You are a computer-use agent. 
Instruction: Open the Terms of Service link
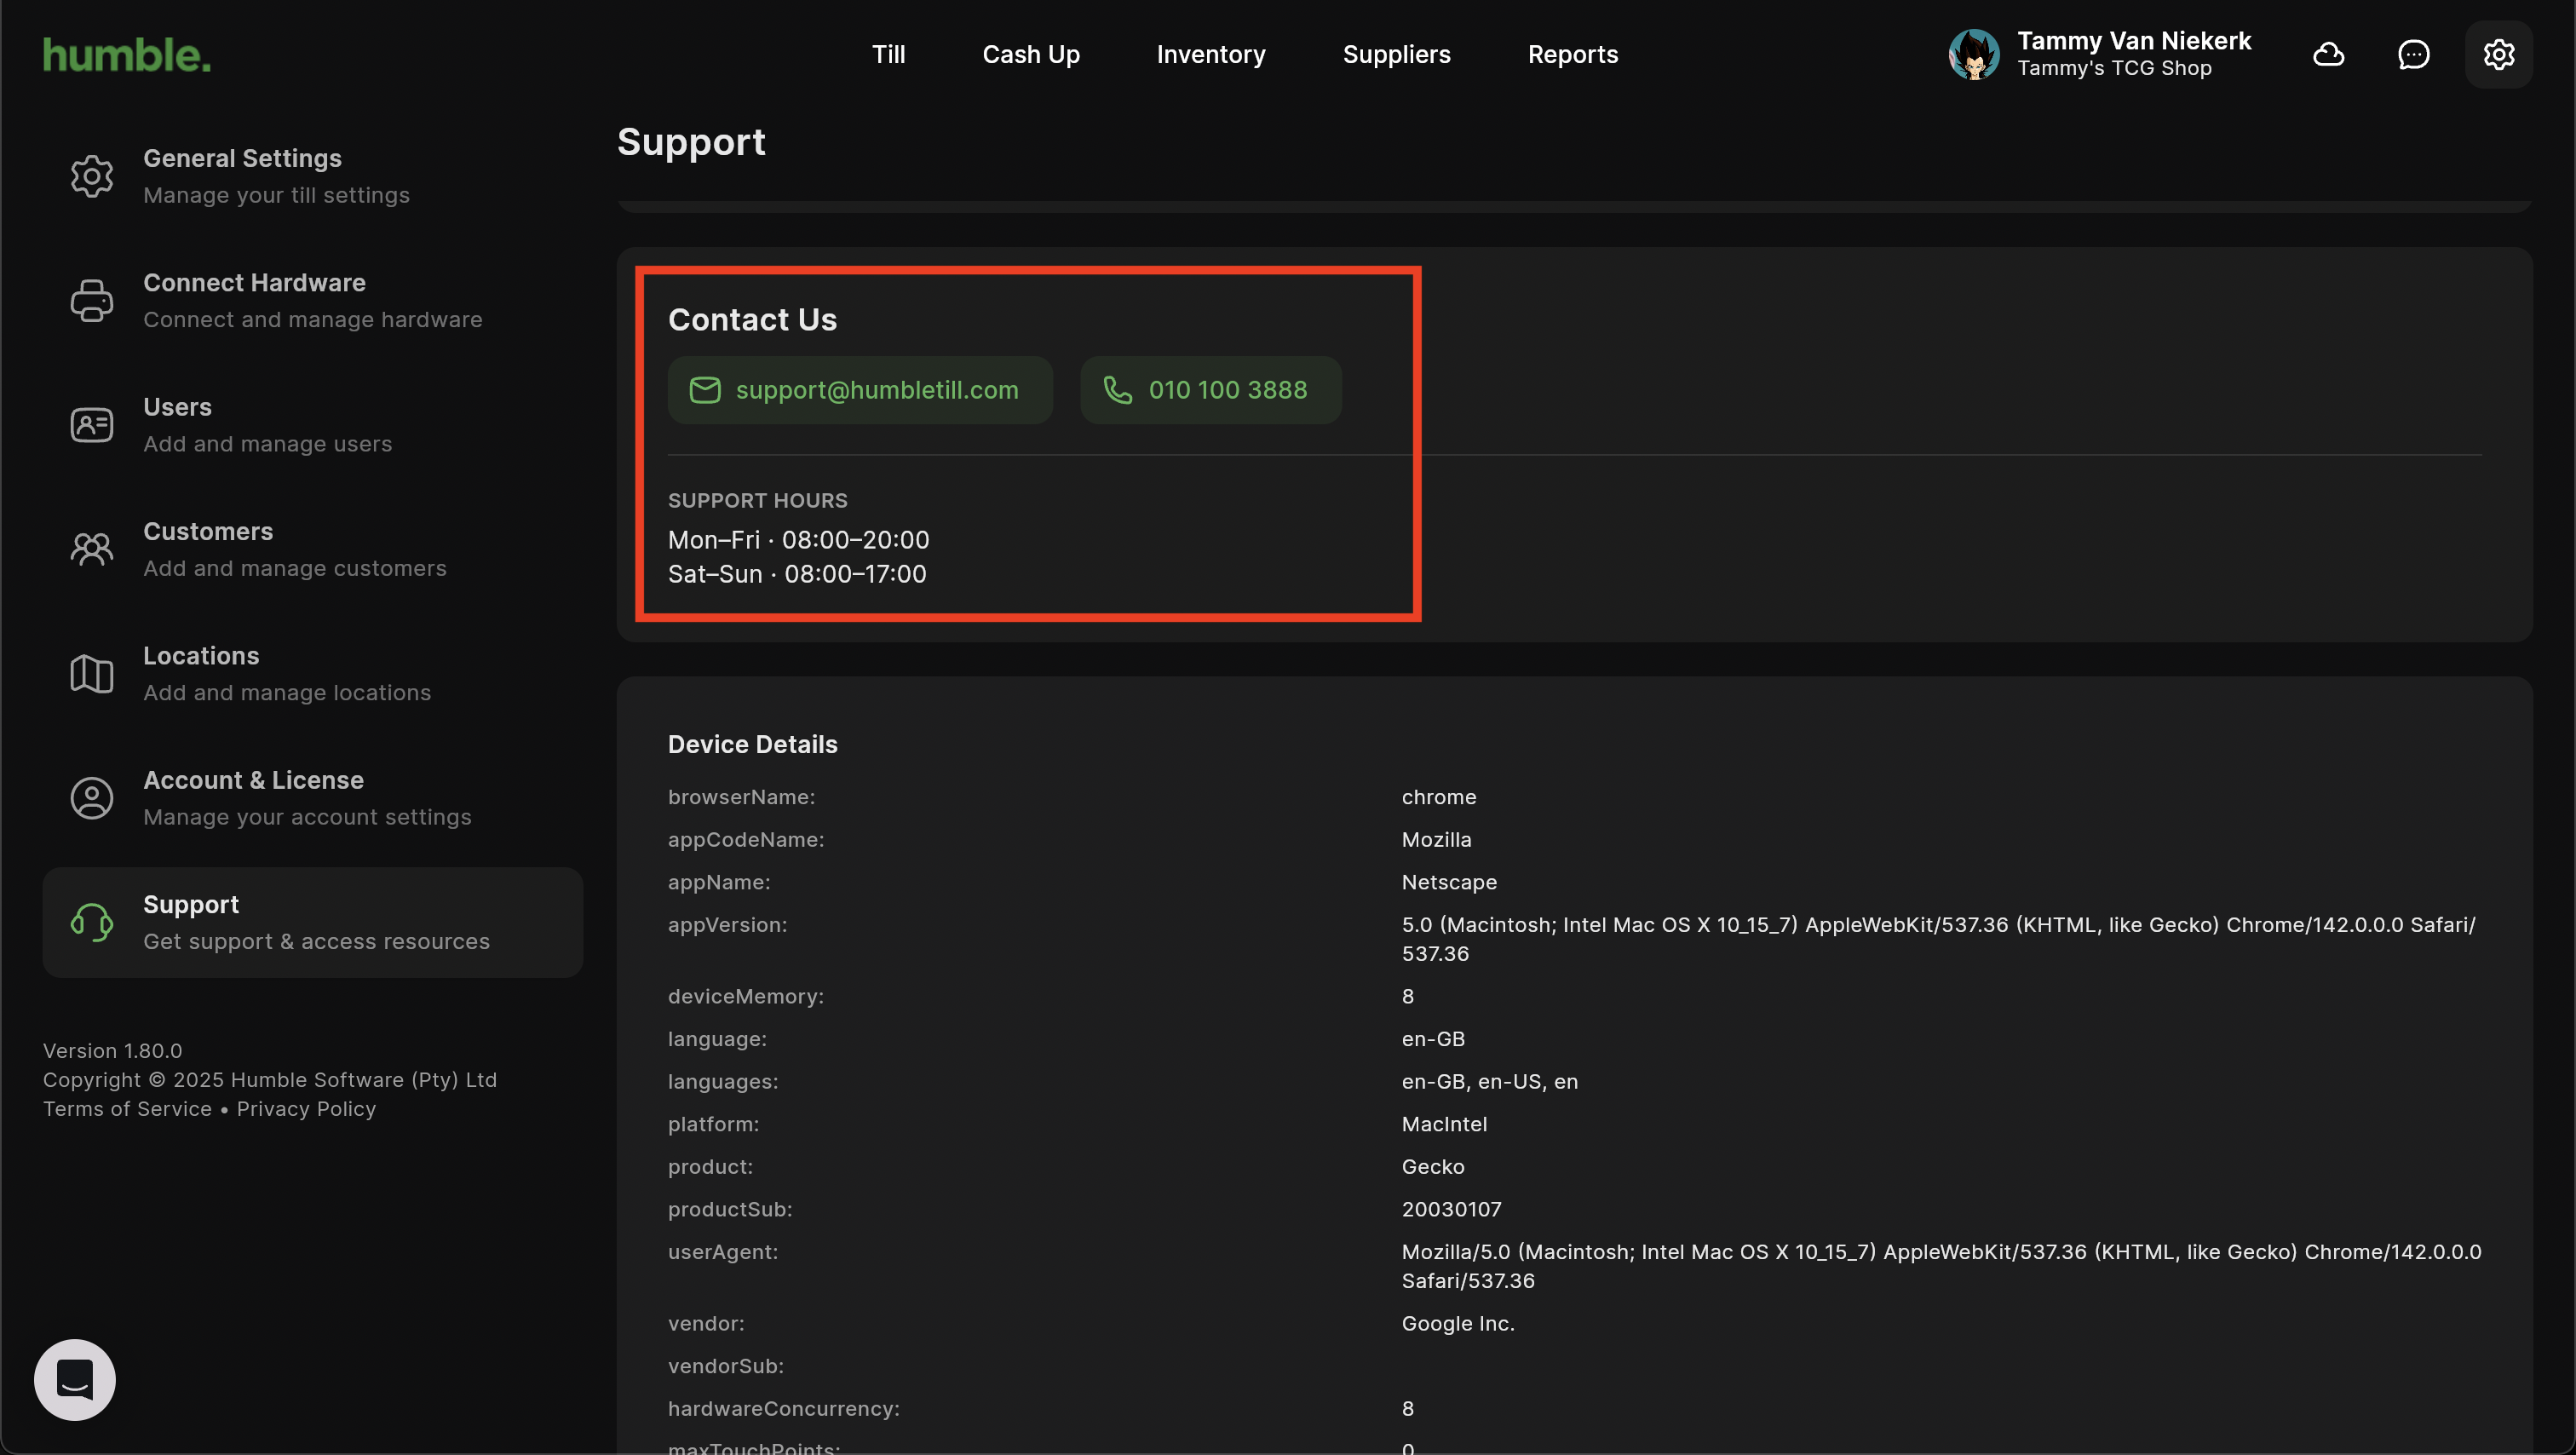pyautogui.click(x=127, y=1109)
